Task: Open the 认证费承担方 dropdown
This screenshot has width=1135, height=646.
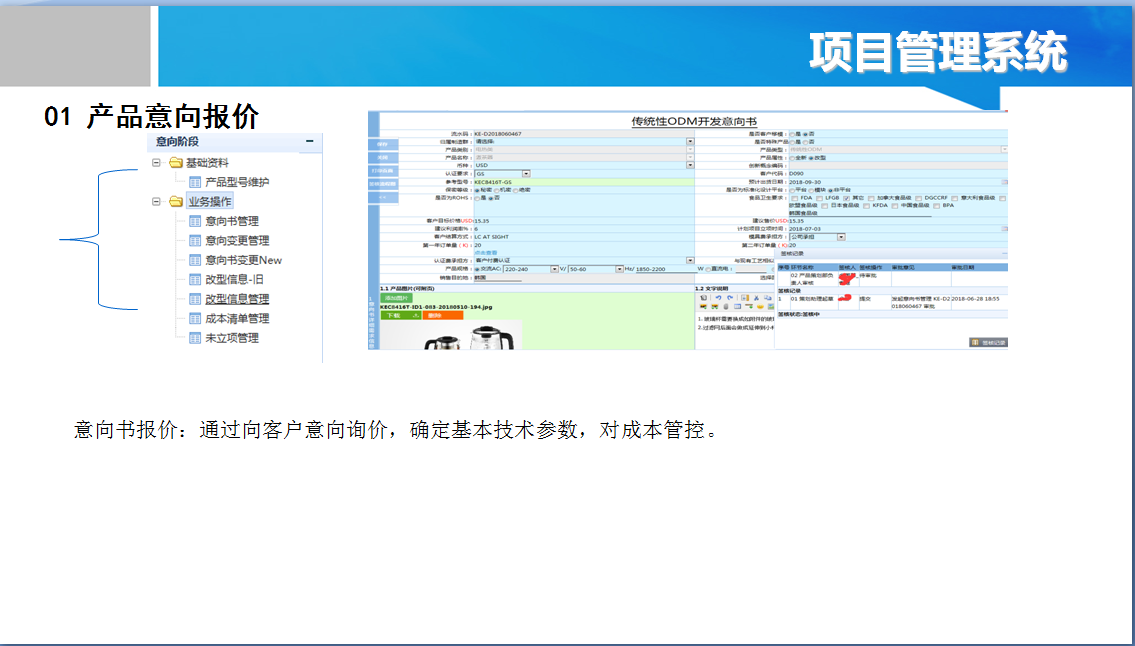Action: tap(690, 260)
